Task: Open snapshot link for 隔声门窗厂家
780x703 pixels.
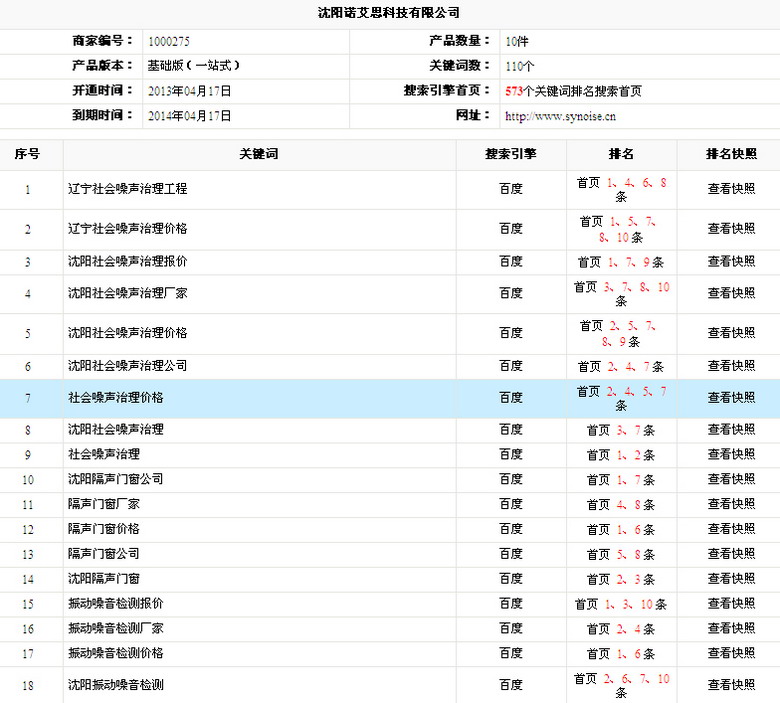Action: point(731,504)
